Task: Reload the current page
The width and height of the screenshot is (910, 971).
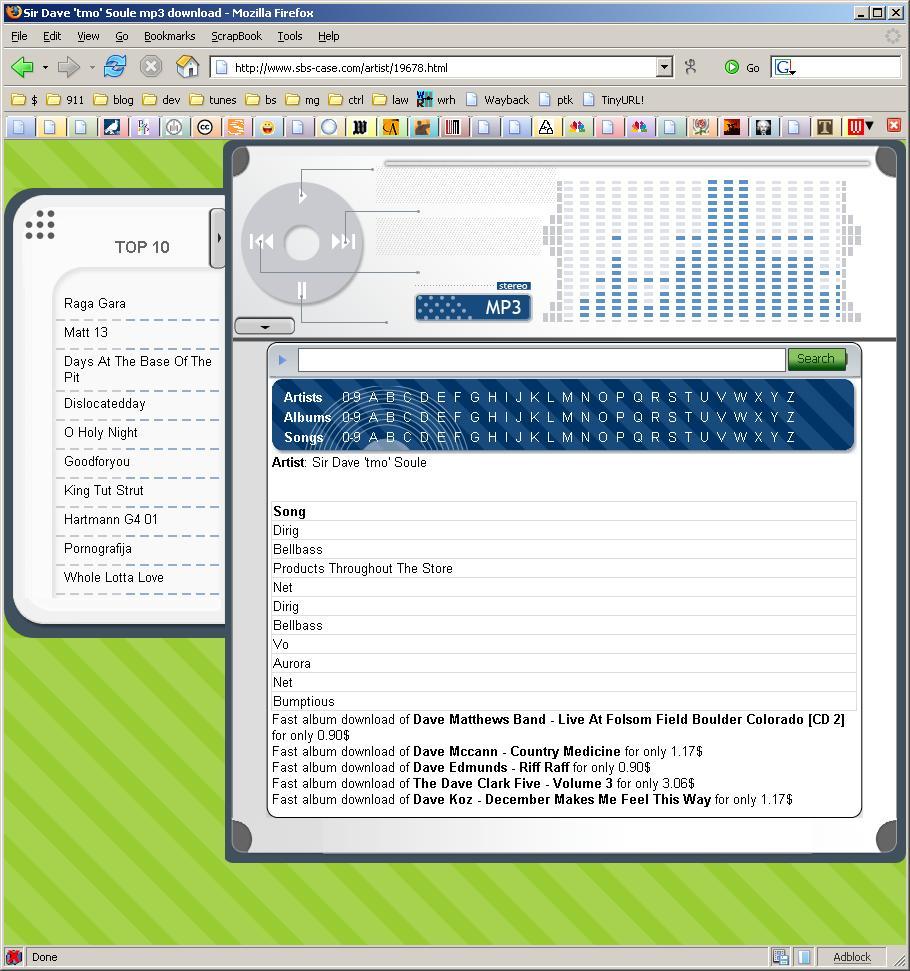Action: pos(115,67)
